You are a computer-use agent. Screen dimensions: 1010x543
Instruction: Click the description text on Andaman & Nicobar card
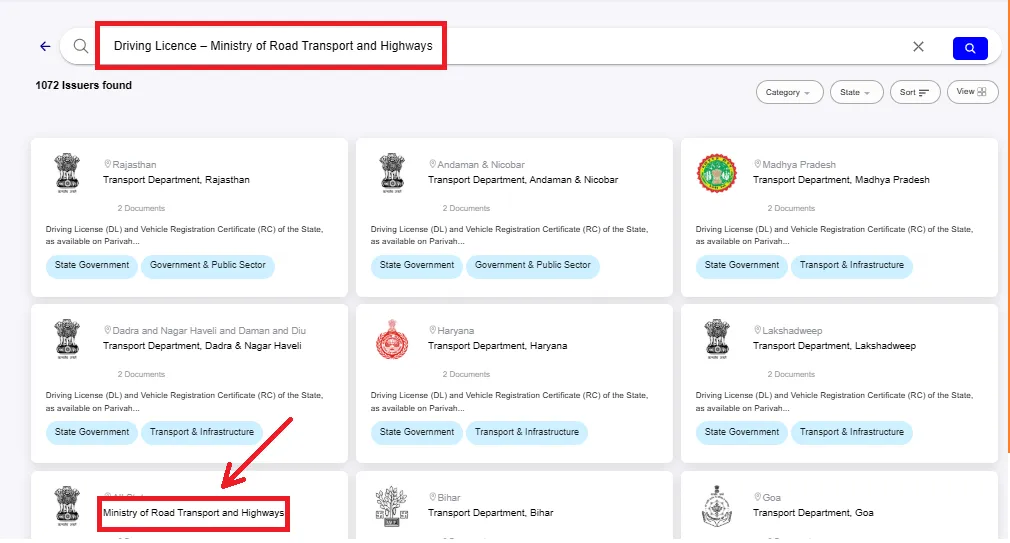pyautogui.click(x=510, y=235)
